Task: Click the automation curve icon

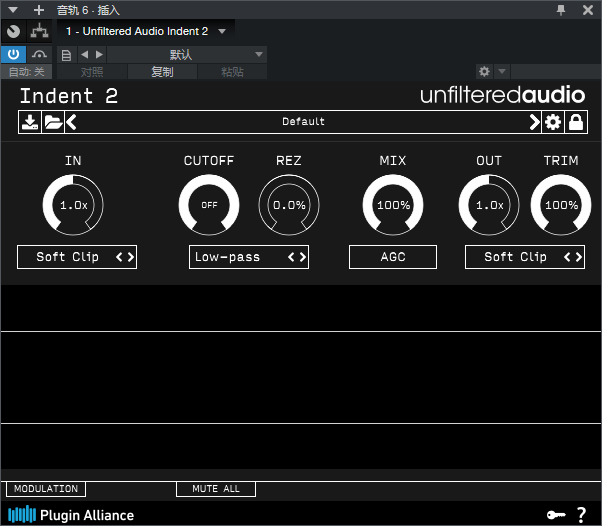Action: click(39, 54)
